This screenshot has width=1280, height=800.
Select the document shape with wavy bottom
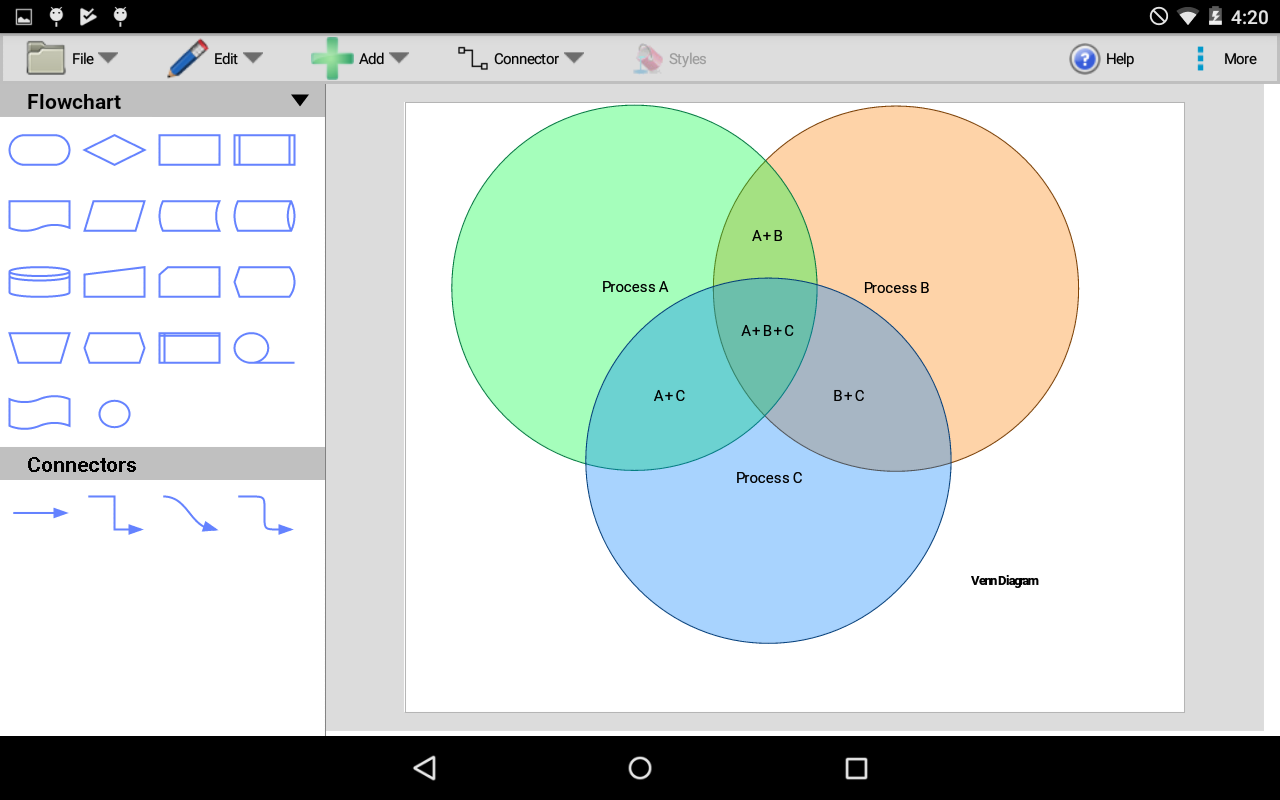pyautogui.click(x=40, y=216)
